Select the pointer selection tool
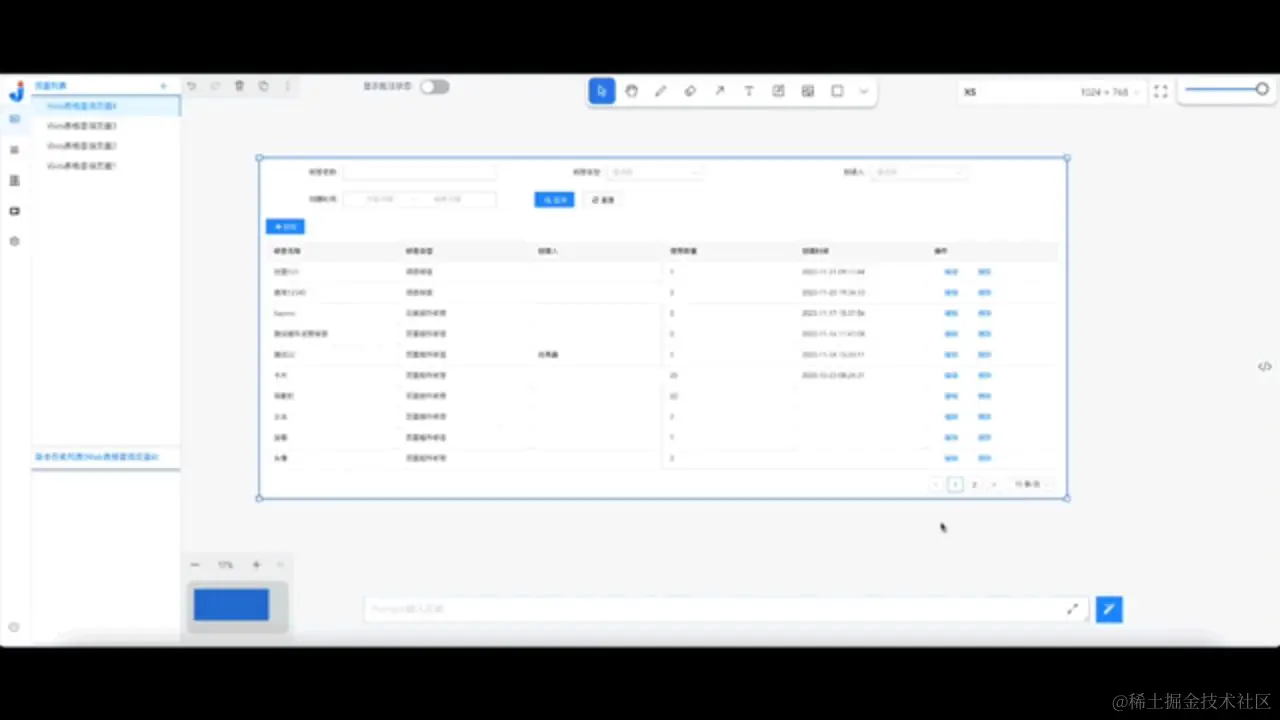Viewport: 1280px width, 720px height. coord(602,91)
